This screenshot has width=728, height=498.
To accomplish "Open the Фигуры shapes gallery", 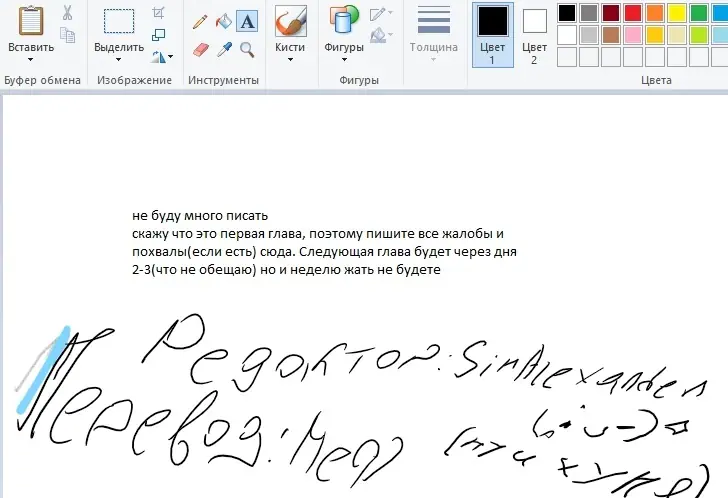I will coord(344,60).
